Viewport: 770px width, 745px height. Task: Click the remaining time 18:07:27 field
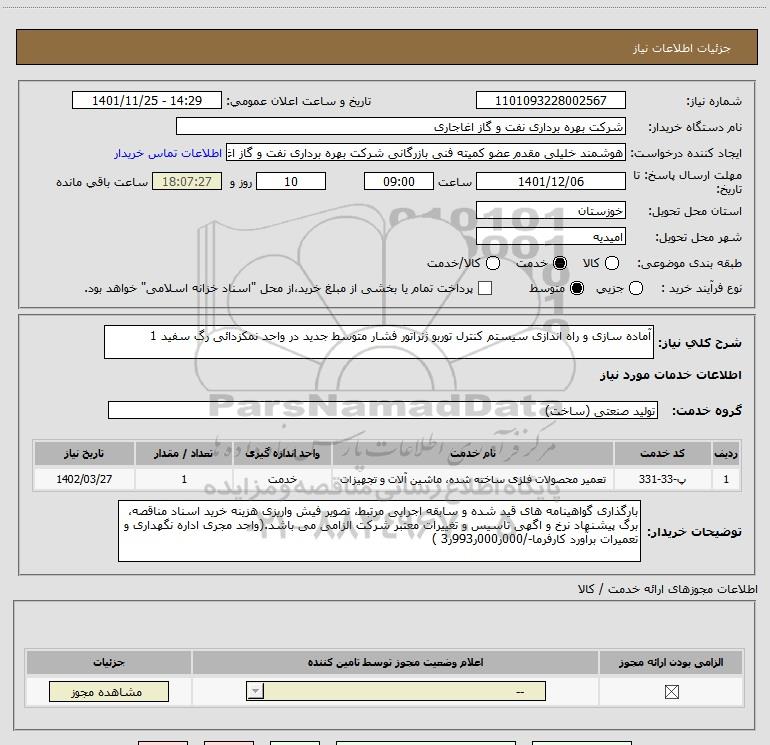[x=187, y=181]
